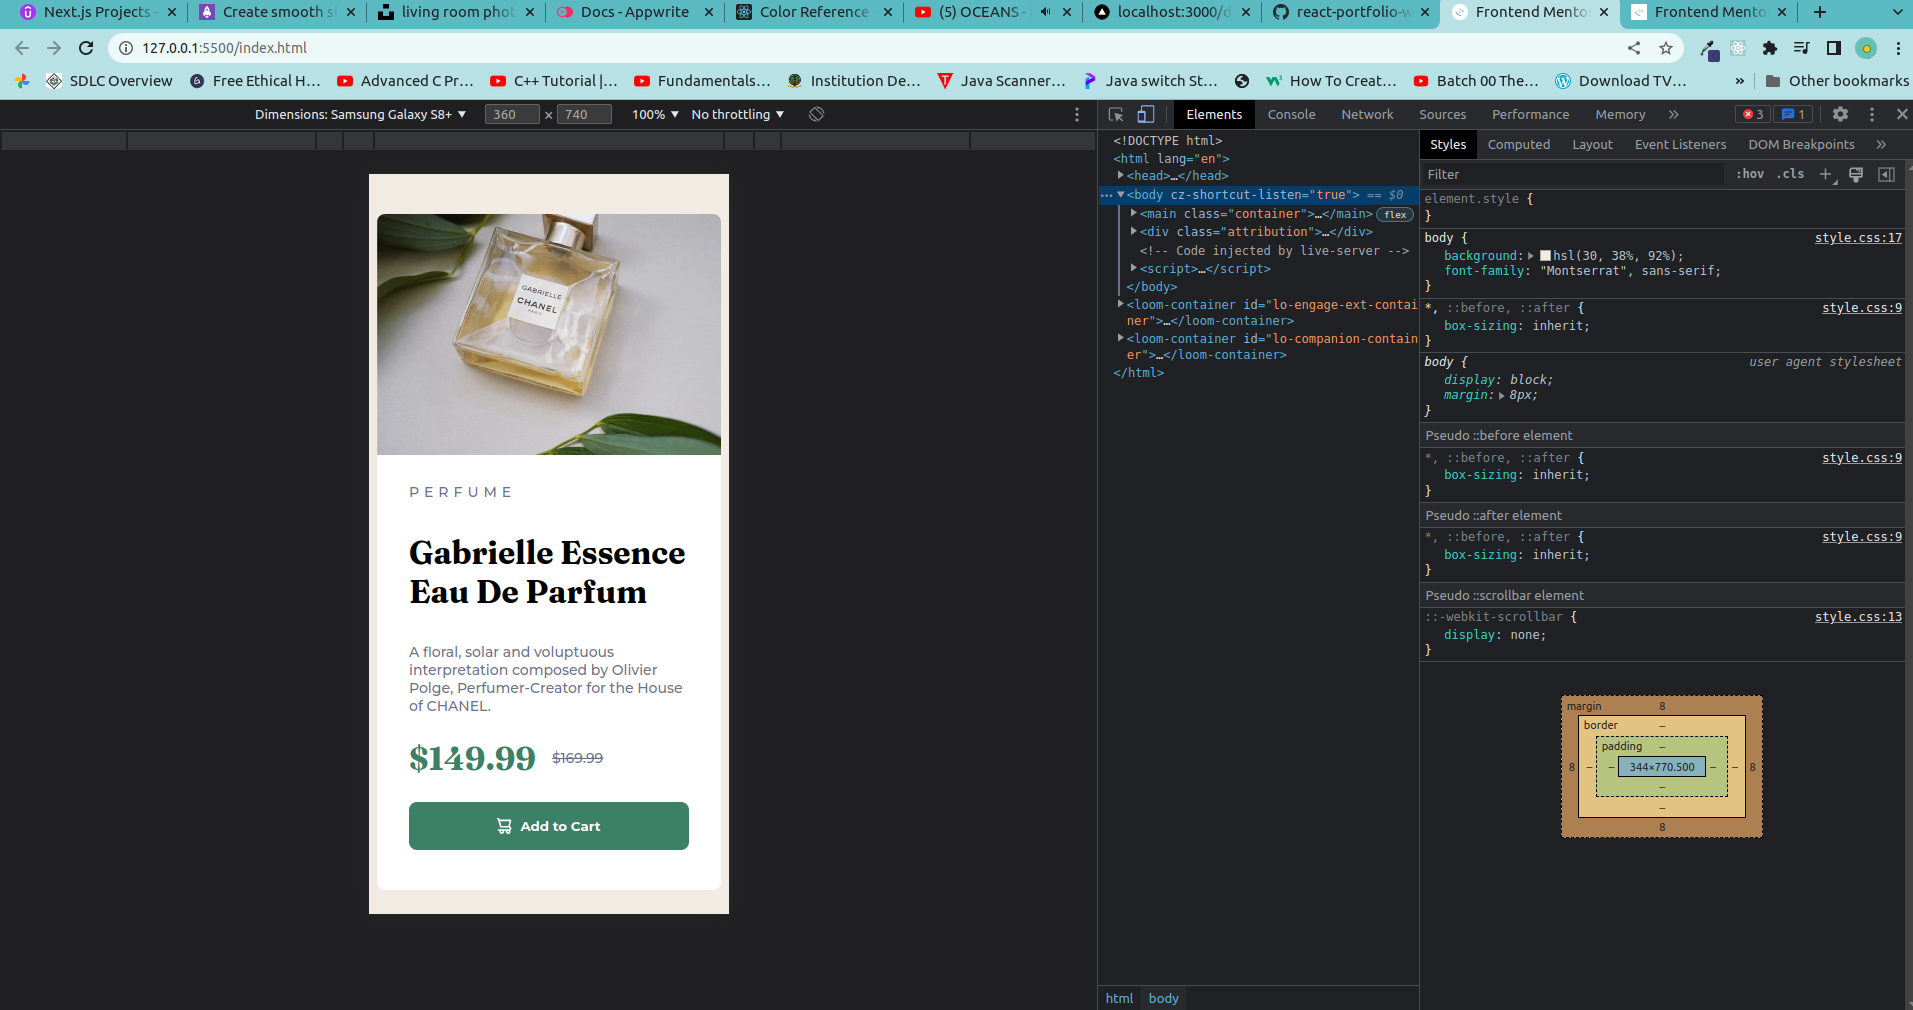This screenshot has height=1010, width=1913.
Task: Switch to the Computed styles tab
Action: (x=1518, y=144)
